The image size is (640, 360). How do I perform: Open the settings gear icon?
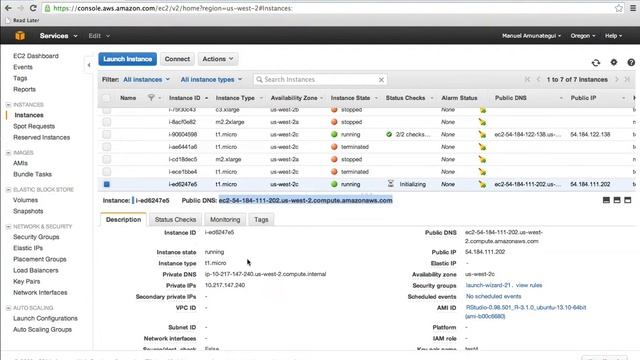(x=613, y=62)
